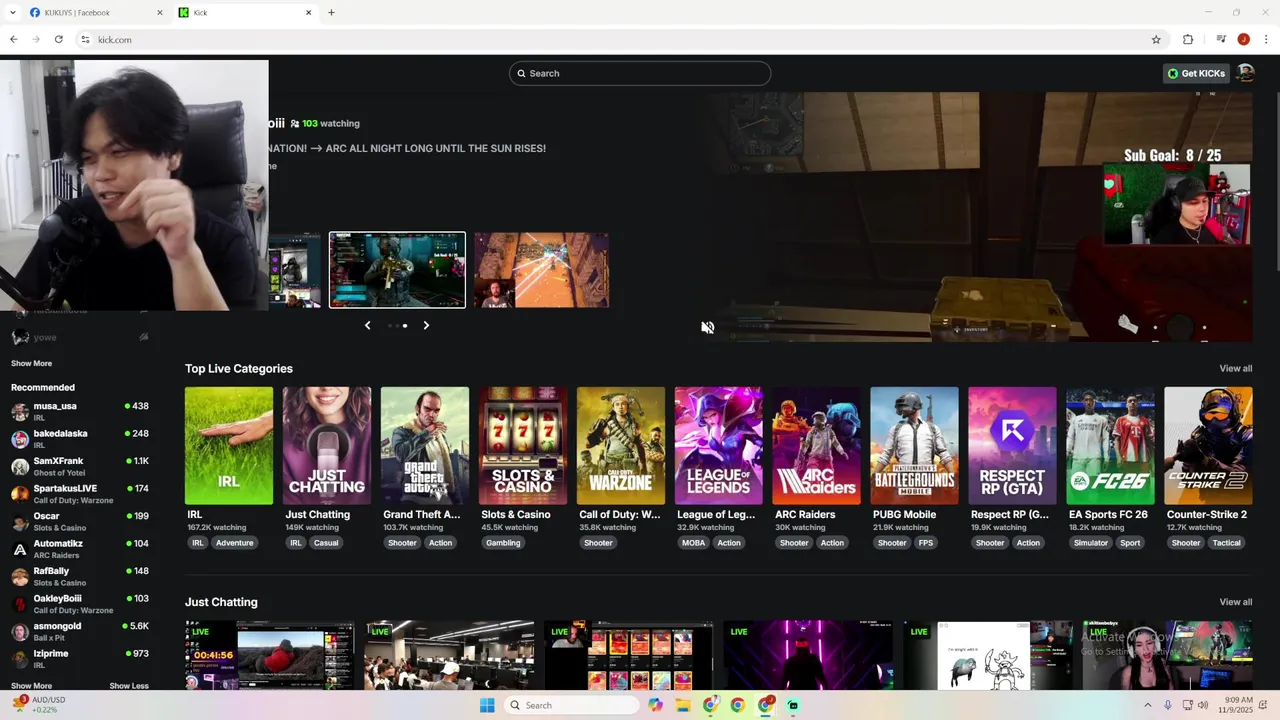Open a new browser tab

tap(331, 13)
